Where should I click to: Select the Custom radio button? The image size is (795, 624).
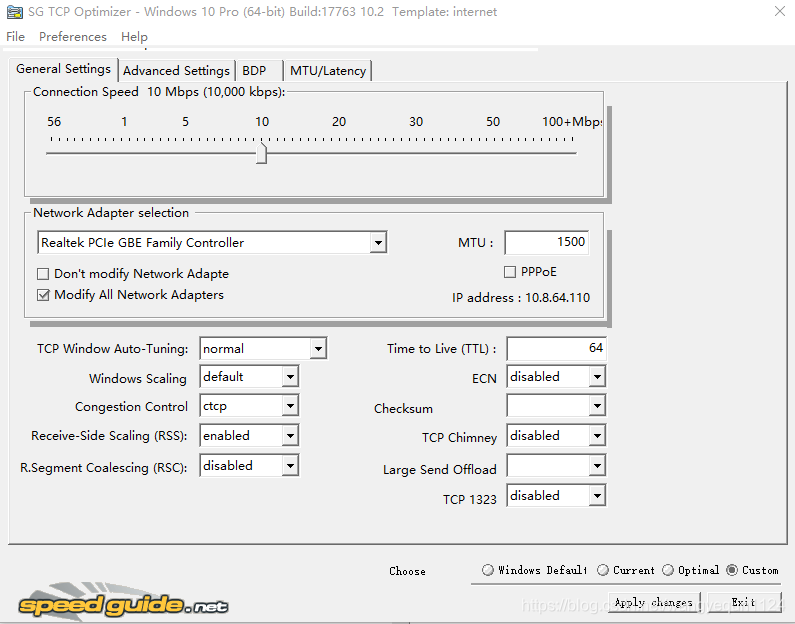(732, 570)
